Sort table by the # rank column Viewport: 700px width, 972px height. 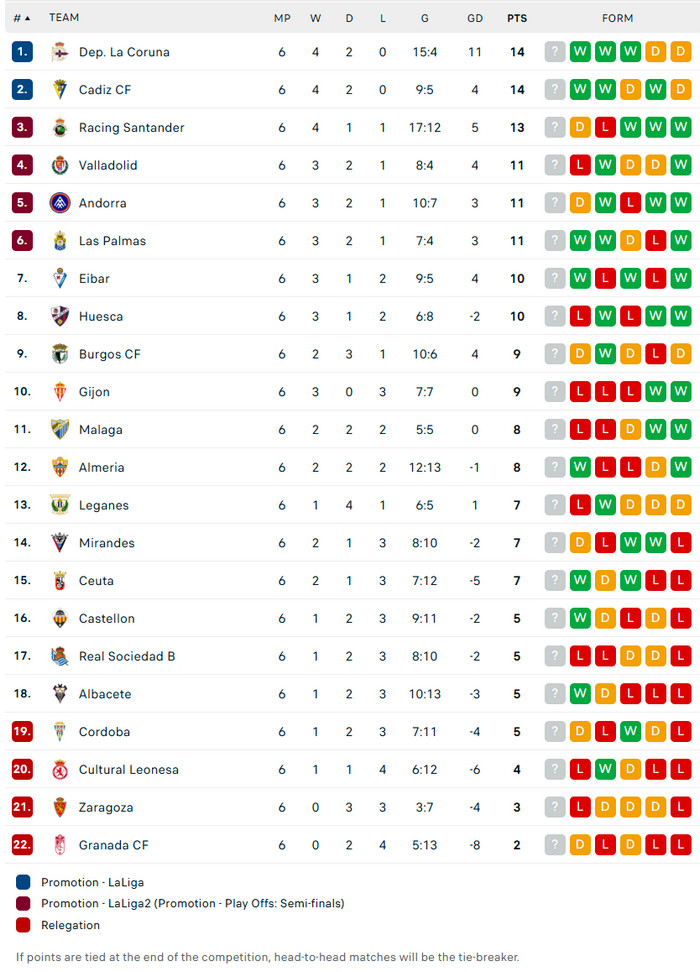pos(21,18)
